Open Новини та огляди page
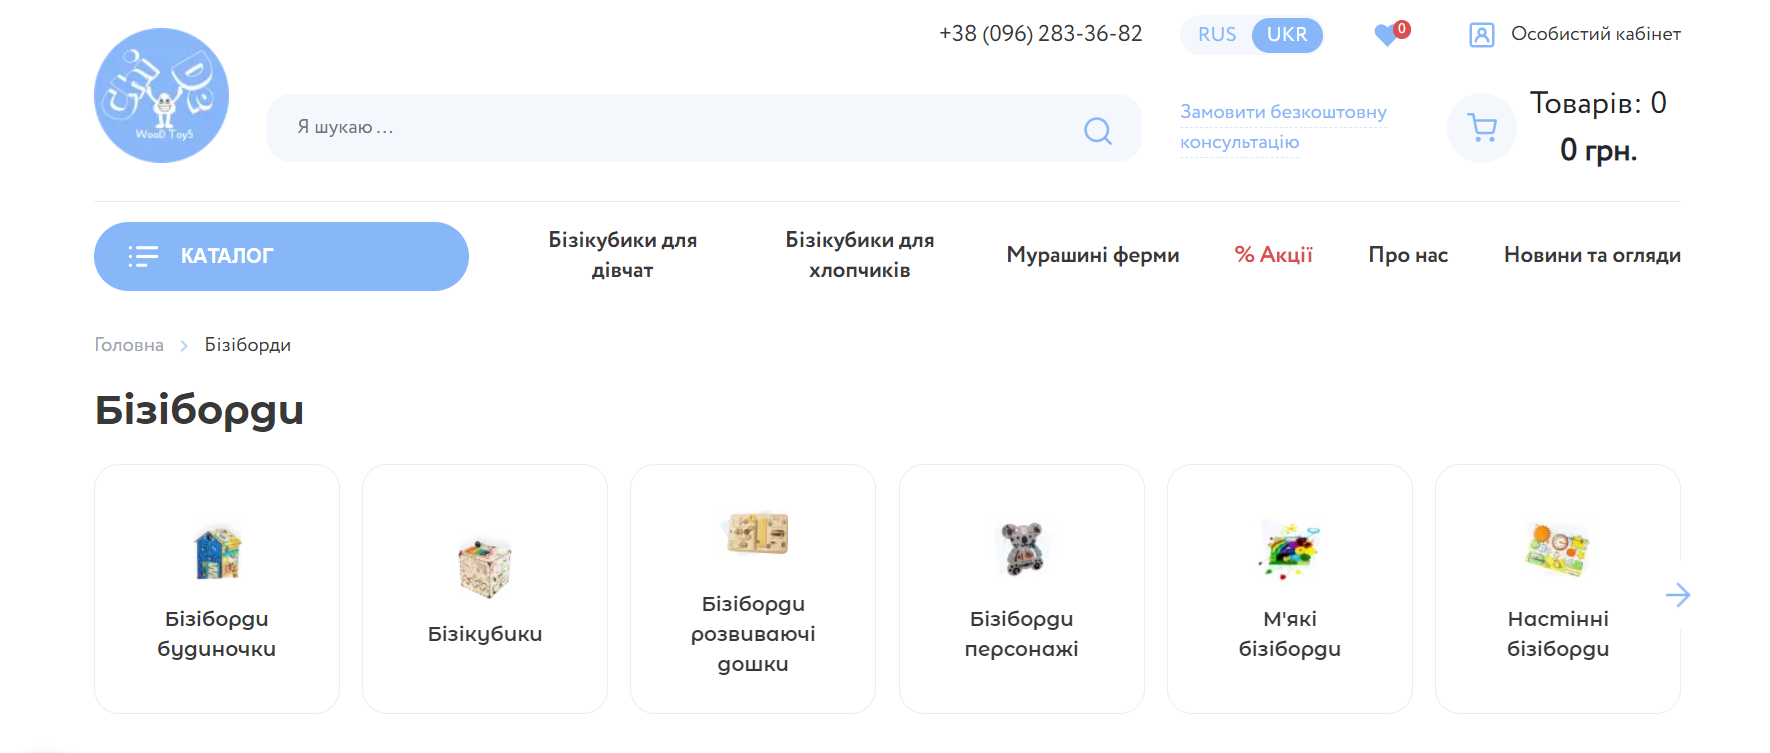Screen dimensions: 1770x753 (1591, 255)
